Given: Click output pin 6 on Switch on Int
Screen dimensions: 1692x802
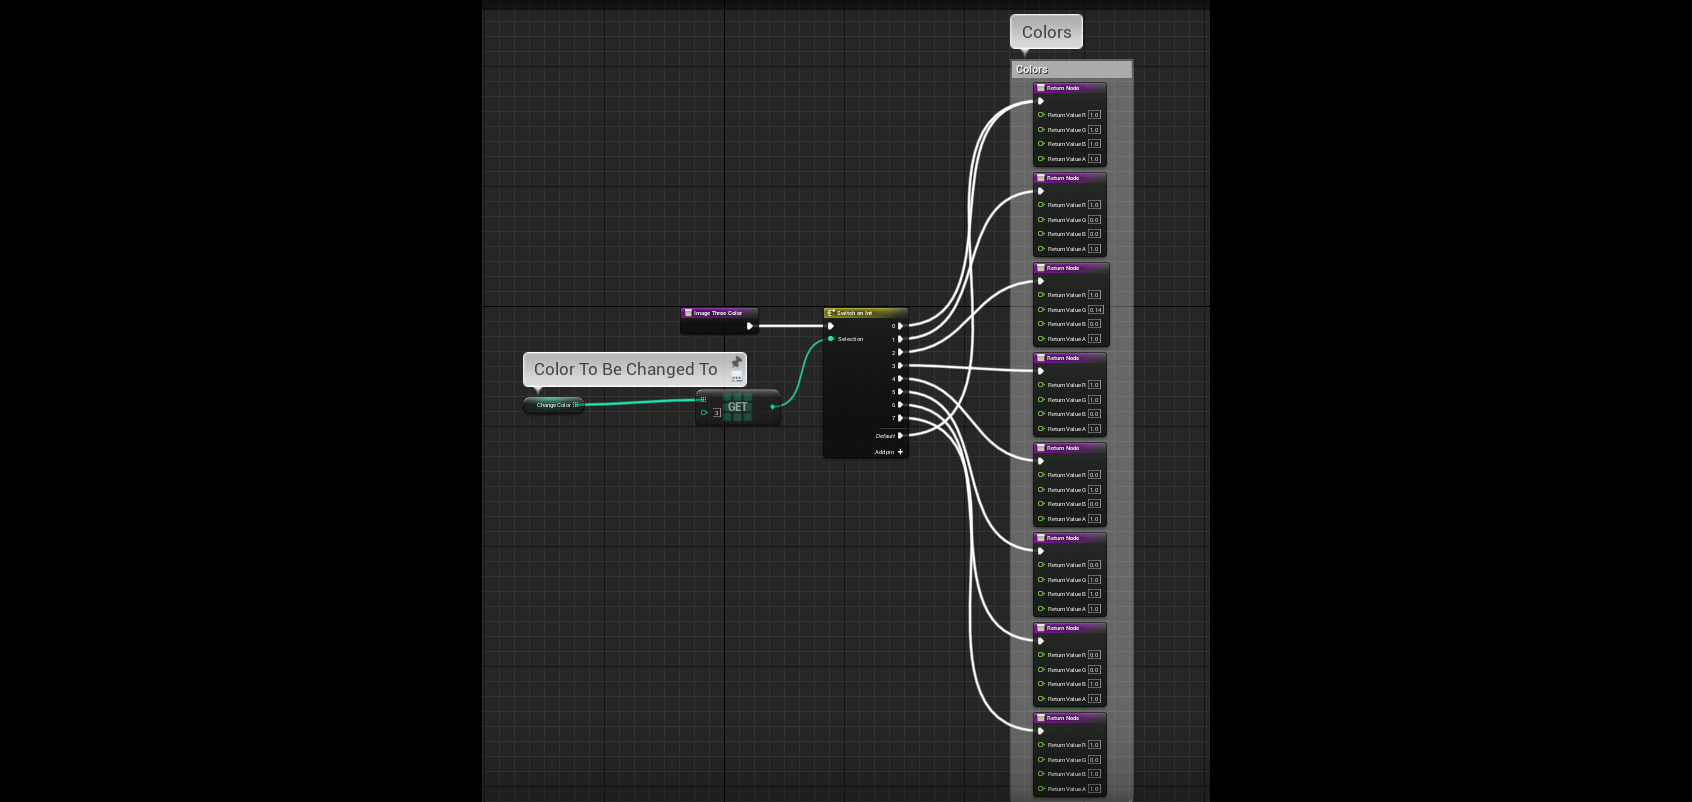Looking at the screenshot, I should point(900,405).
